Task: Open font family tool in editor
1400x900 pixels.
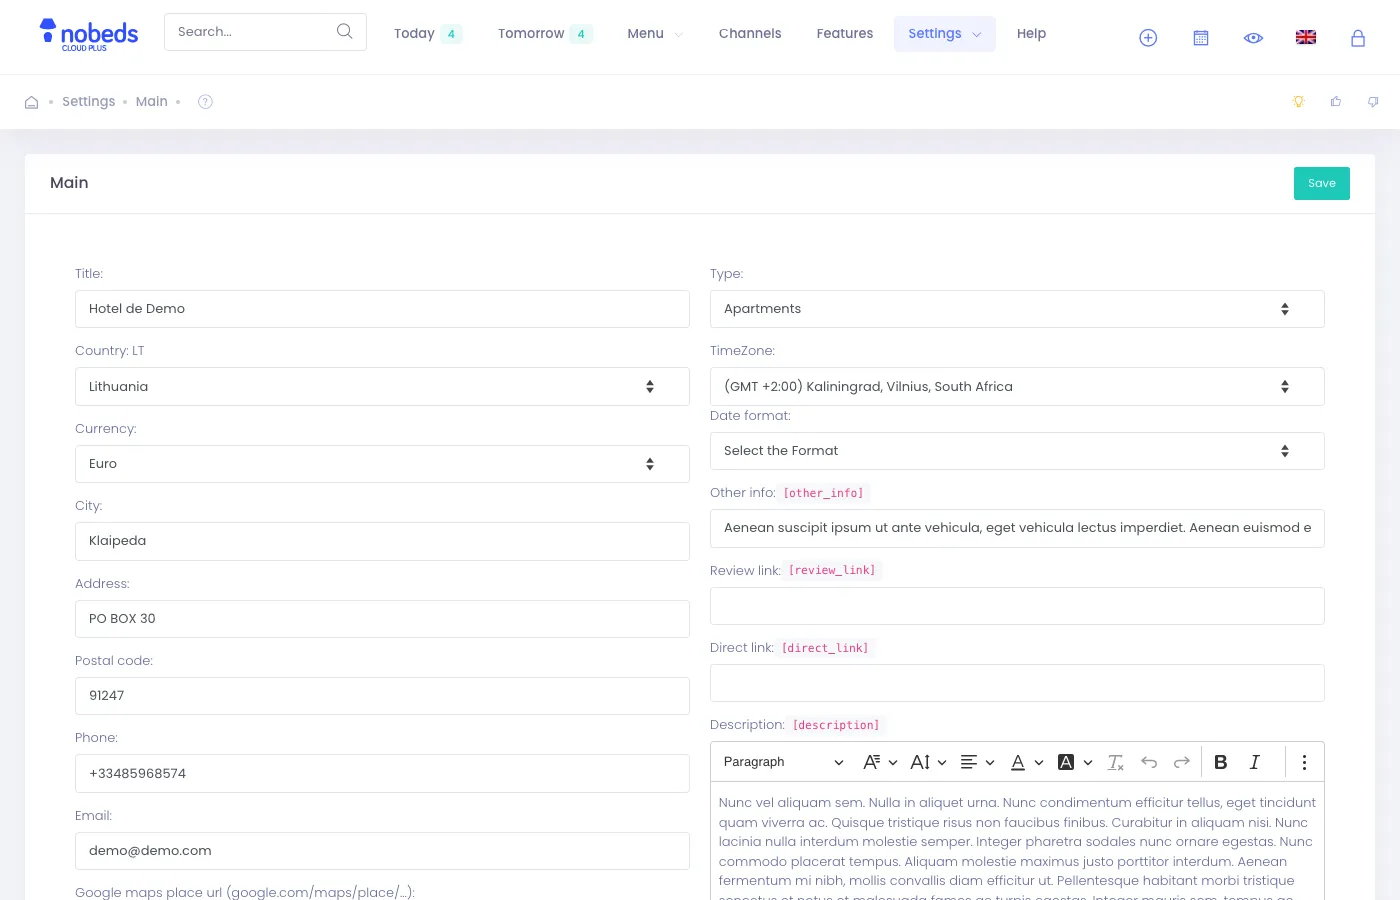Action: (x=880, y=762)
